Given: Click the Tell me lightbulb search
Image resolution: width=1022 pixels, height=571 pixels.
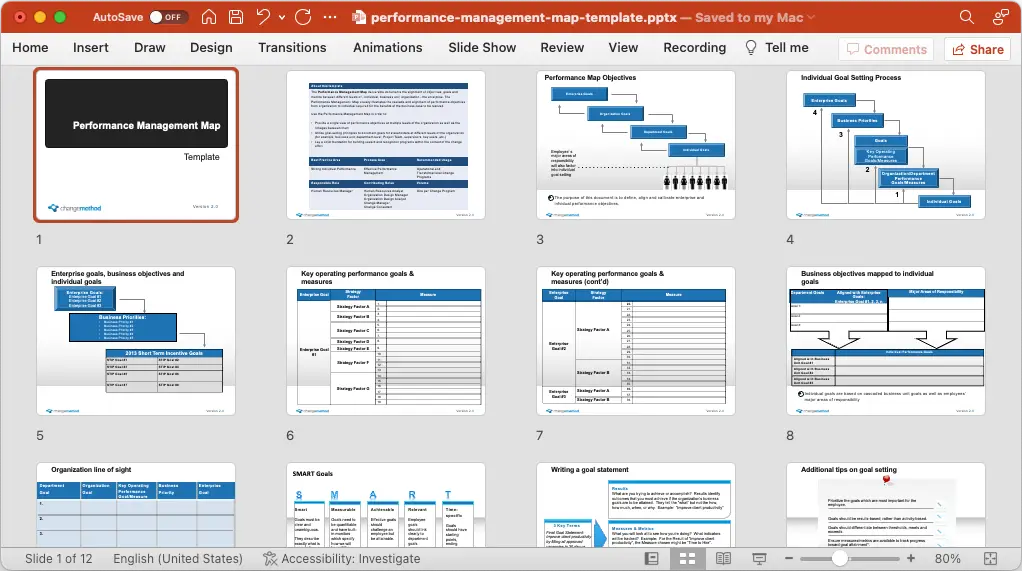Looking at the screenshot, I should (x=777, y=48).
